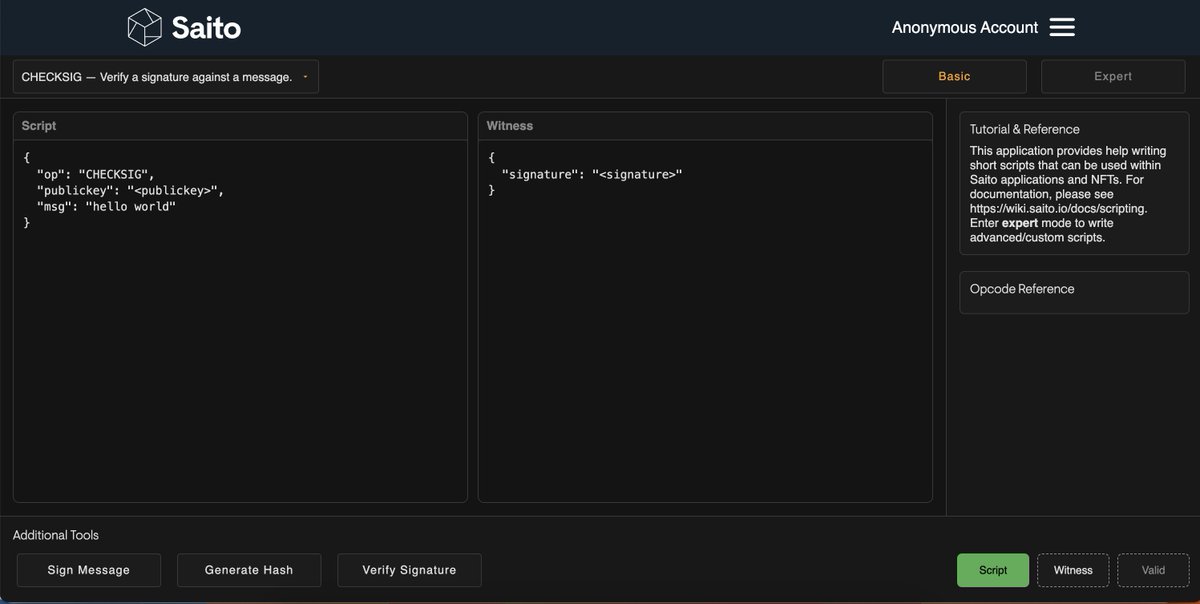
Task: Click the "msg": "hello world" line
Action: click(106, 206)
